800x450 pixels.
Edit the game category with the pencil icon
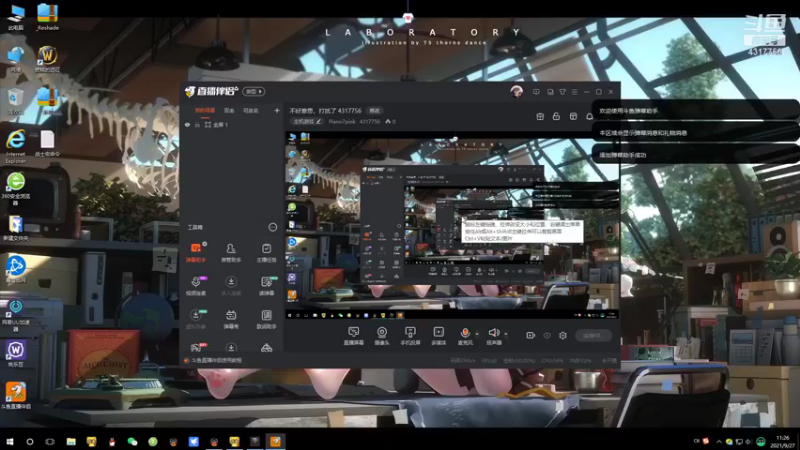318,121
